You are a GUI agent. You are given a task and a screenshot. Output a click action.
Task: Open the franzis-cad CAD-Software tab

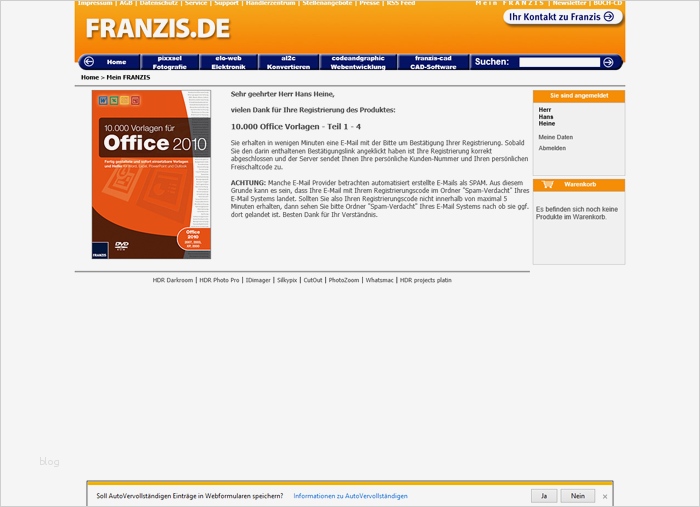433,62
